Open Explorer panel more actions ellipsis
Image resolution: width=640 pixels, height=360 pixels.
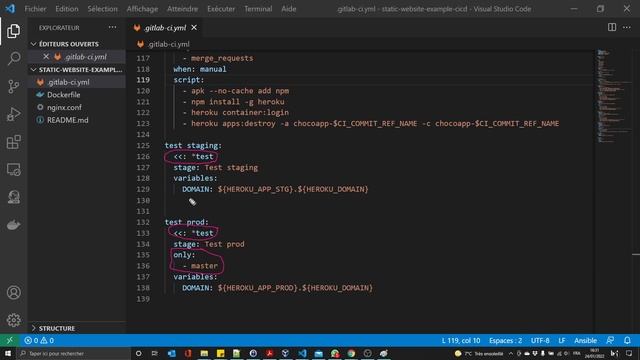click(112, 27)
